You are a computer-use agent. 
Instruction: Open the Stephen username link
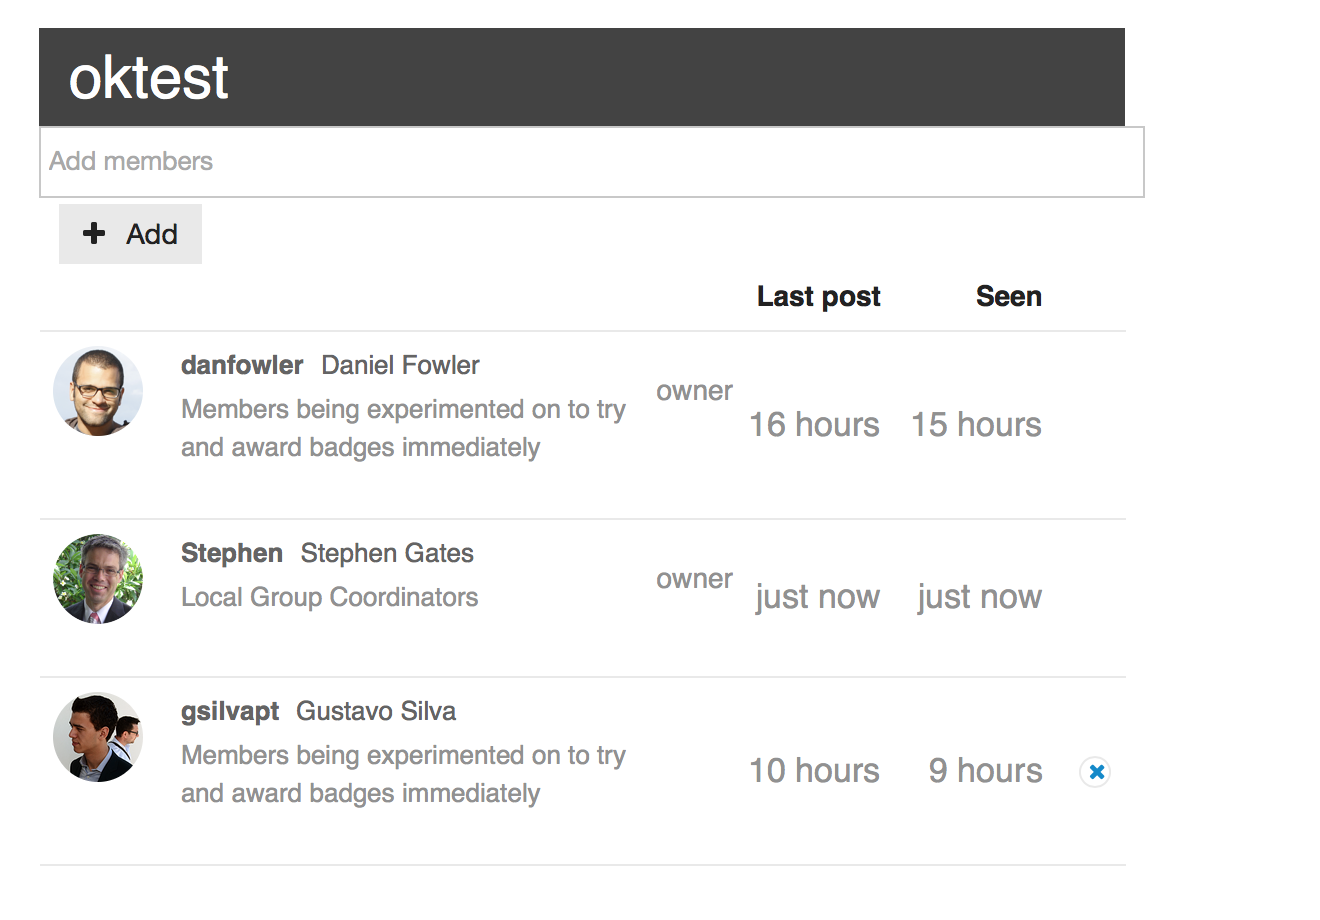(231, 554)
